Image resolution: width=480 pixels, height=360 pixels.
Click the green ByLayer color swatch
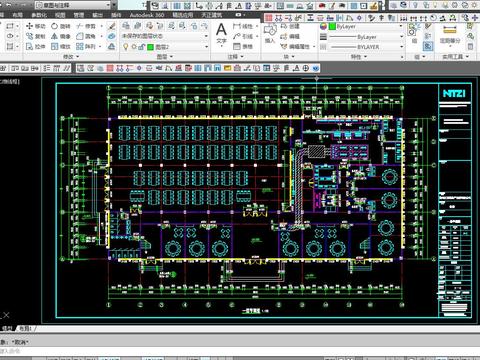[x=332, y=26]
